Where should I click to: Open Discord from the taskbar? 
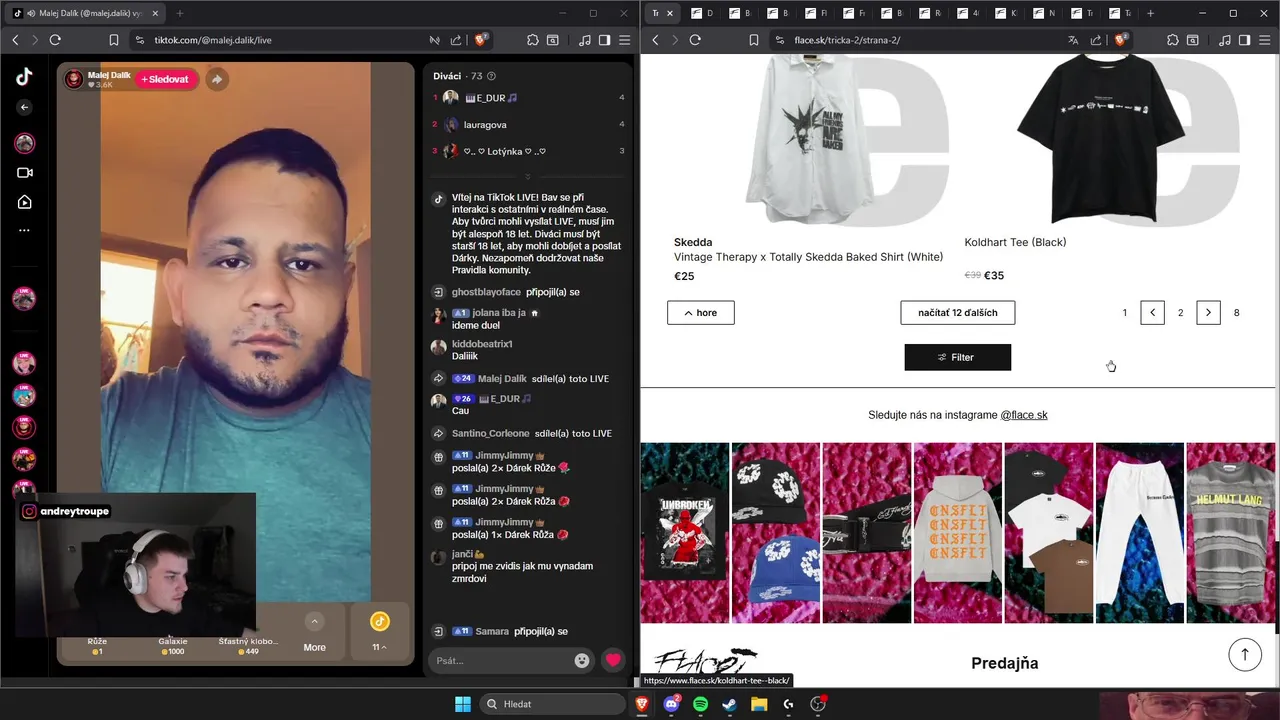coord(671,704)
